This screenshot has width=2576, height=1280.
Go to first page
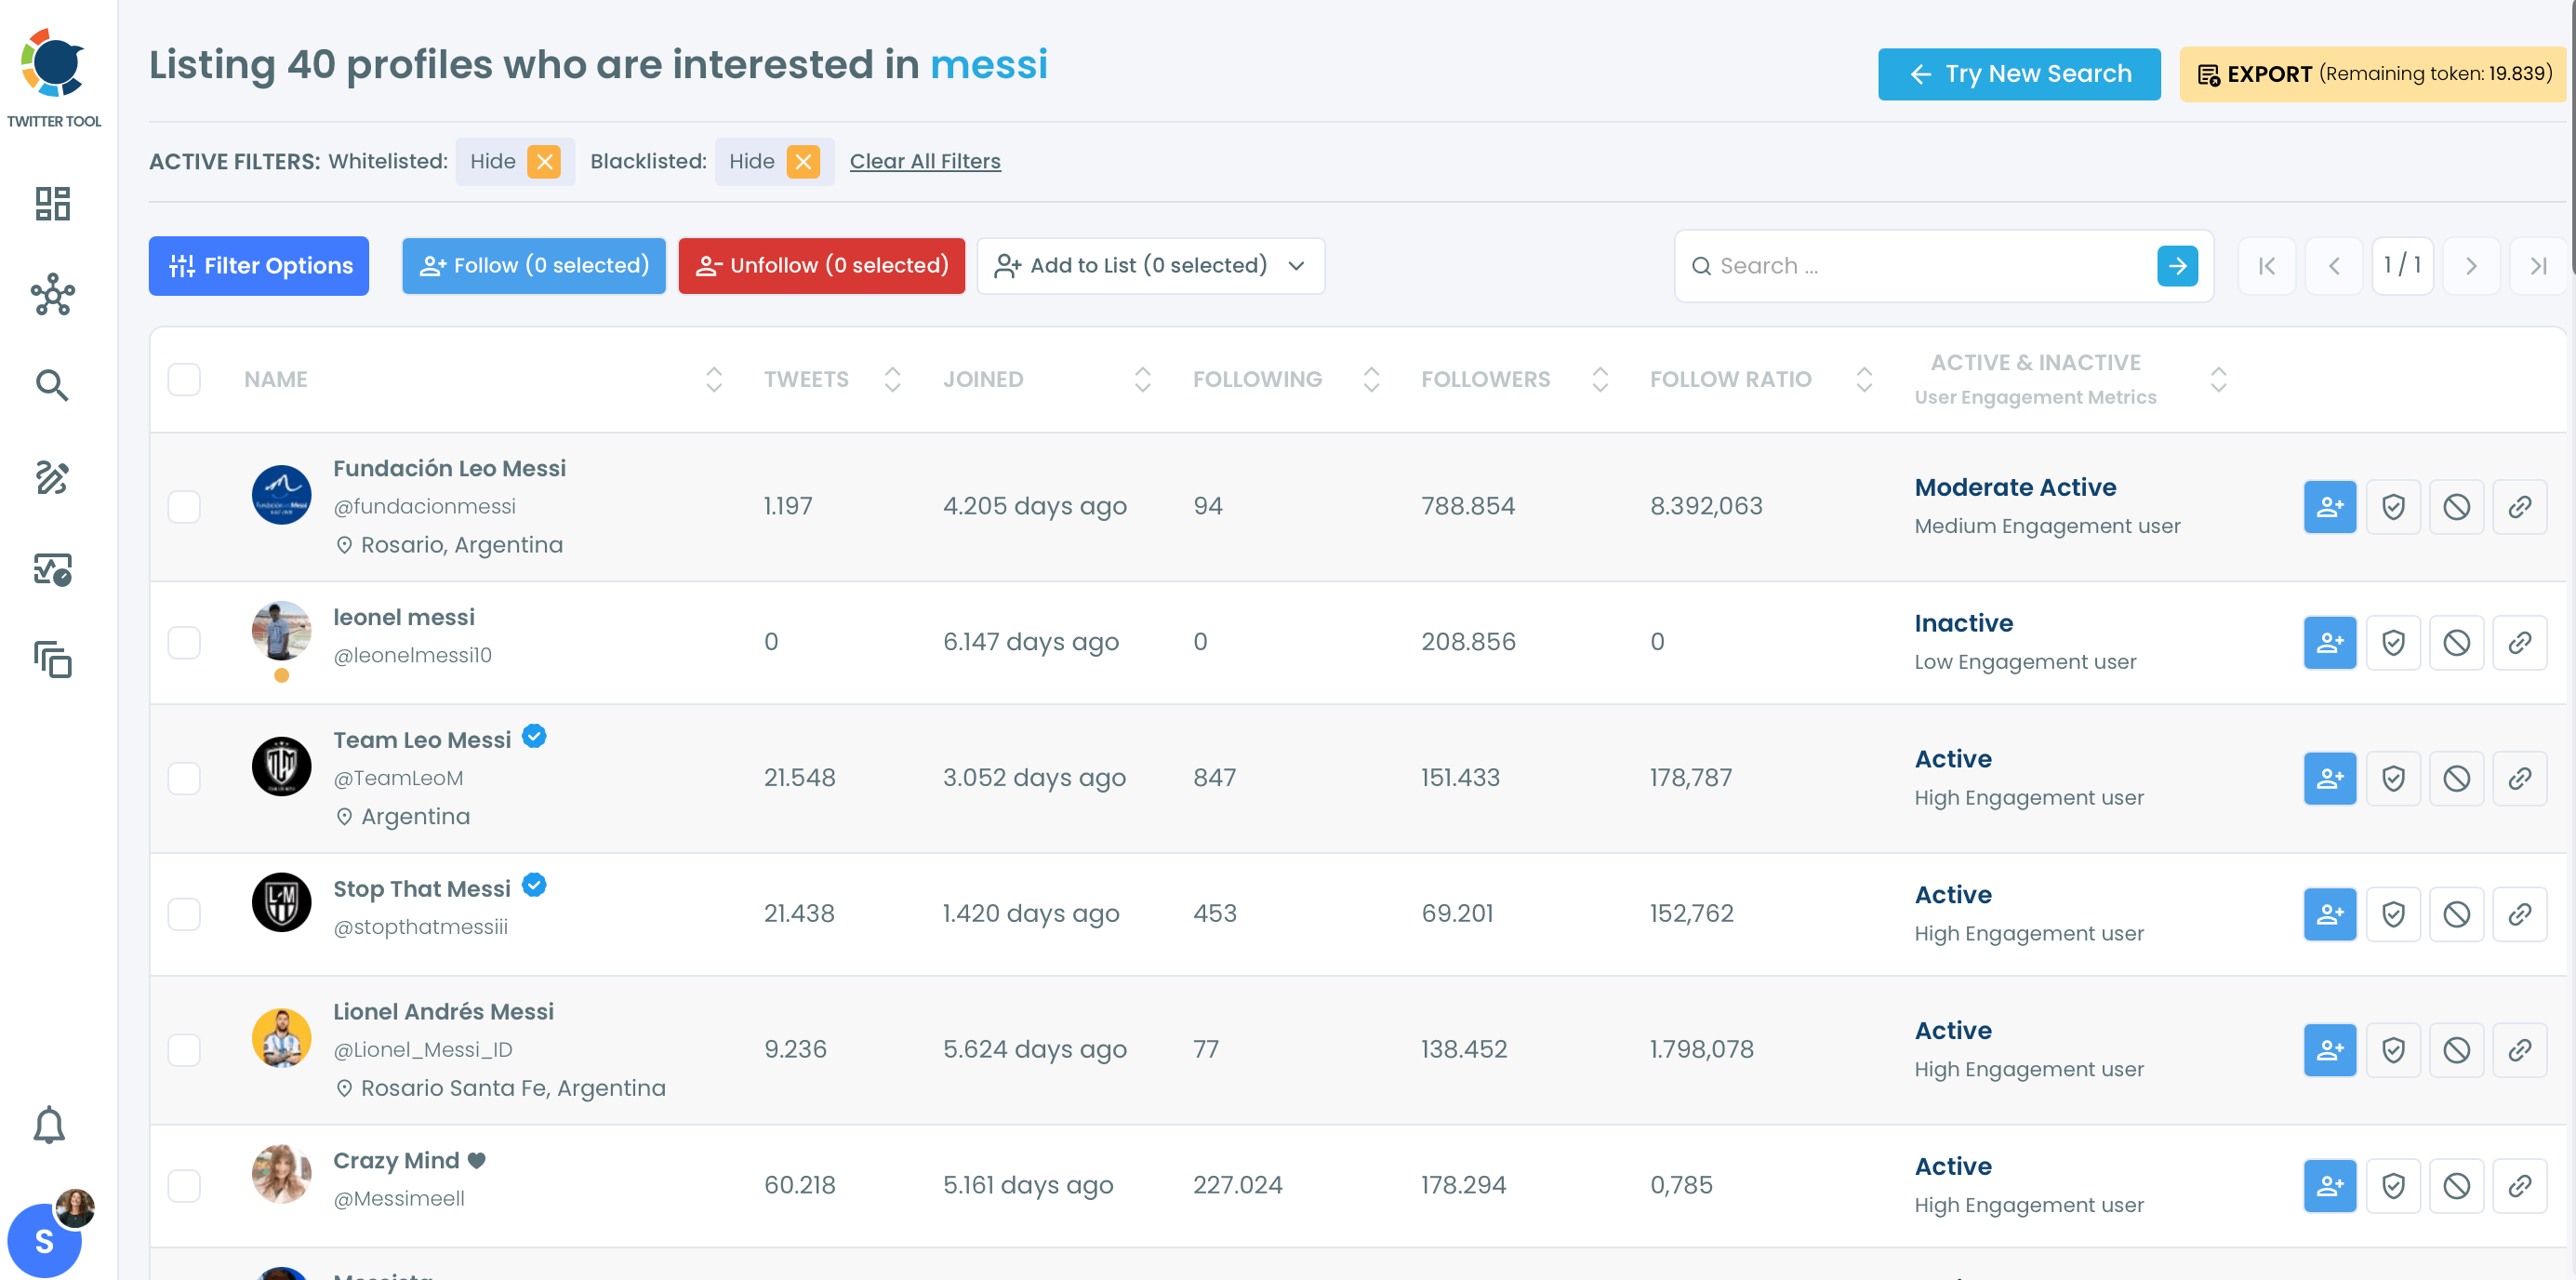(x=2267, y=266)
